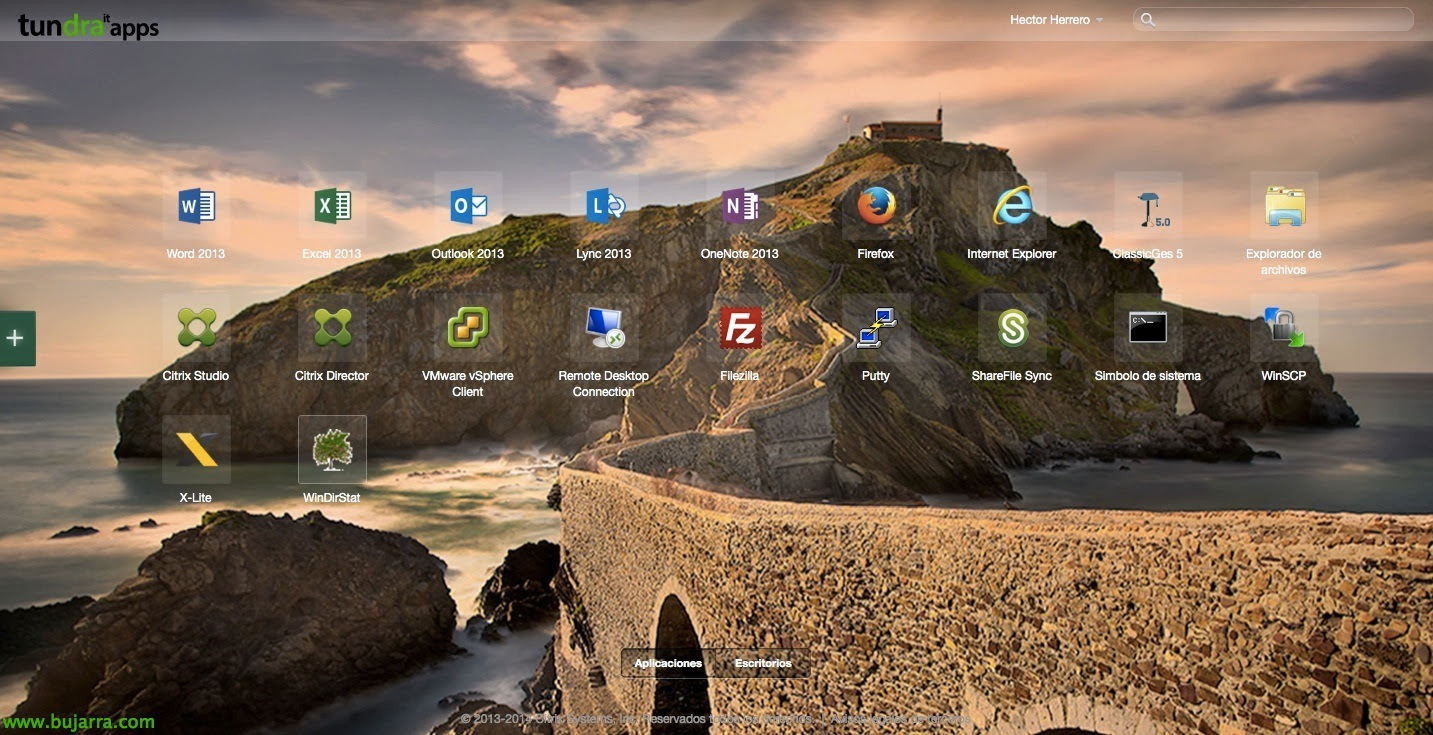Switch to the Escritorios tab
This screenshot has width=1433, height=735.
click(x=762, y=663)
